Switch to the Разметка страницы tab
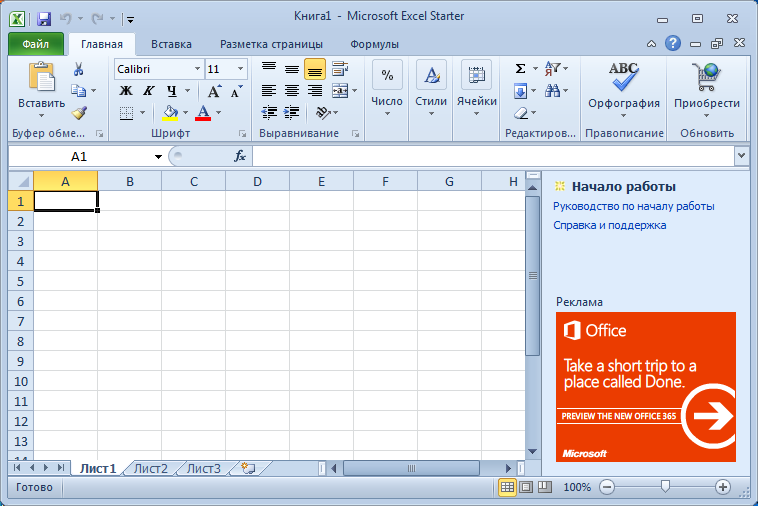The image size is (758, 506). 271,44
